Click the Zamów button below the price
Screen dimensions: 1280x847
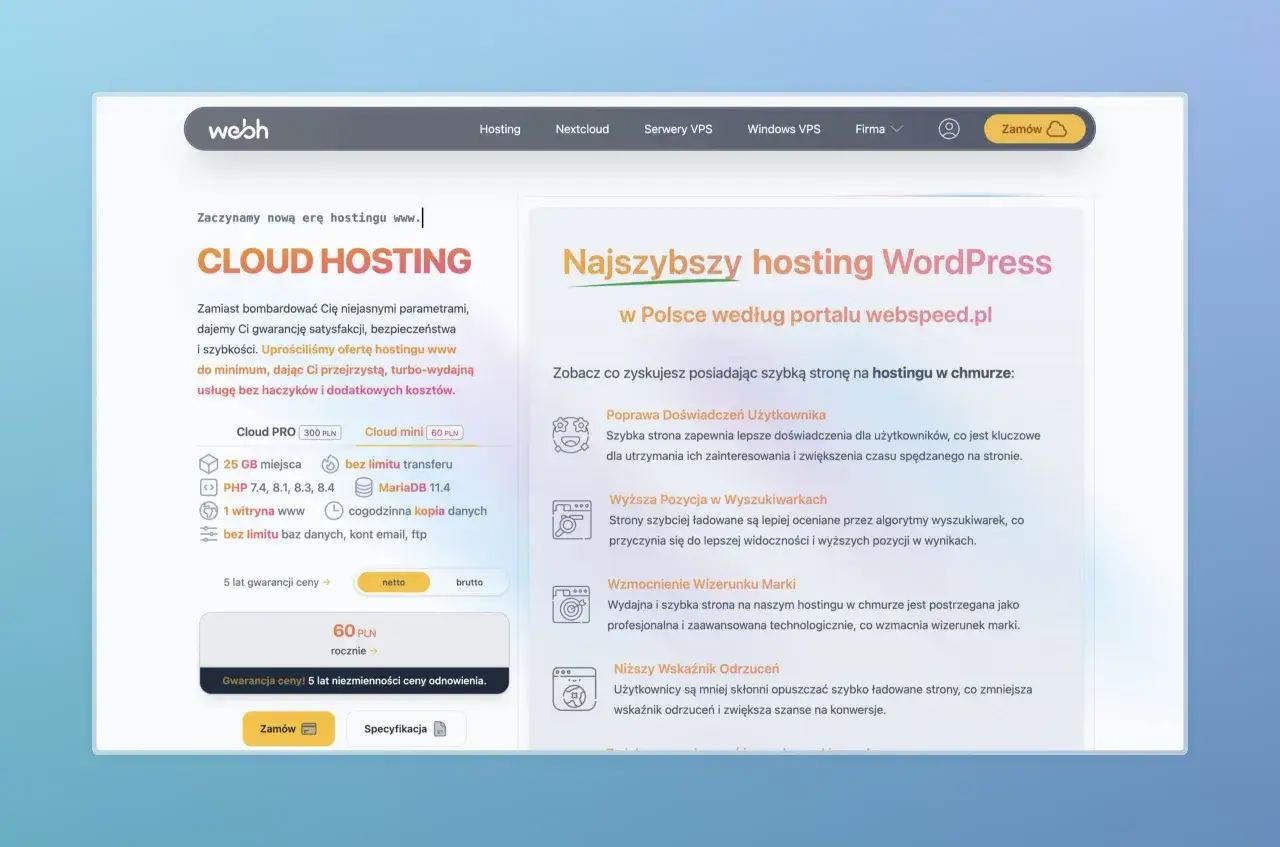pyautogui.click(x=288, y=729)
